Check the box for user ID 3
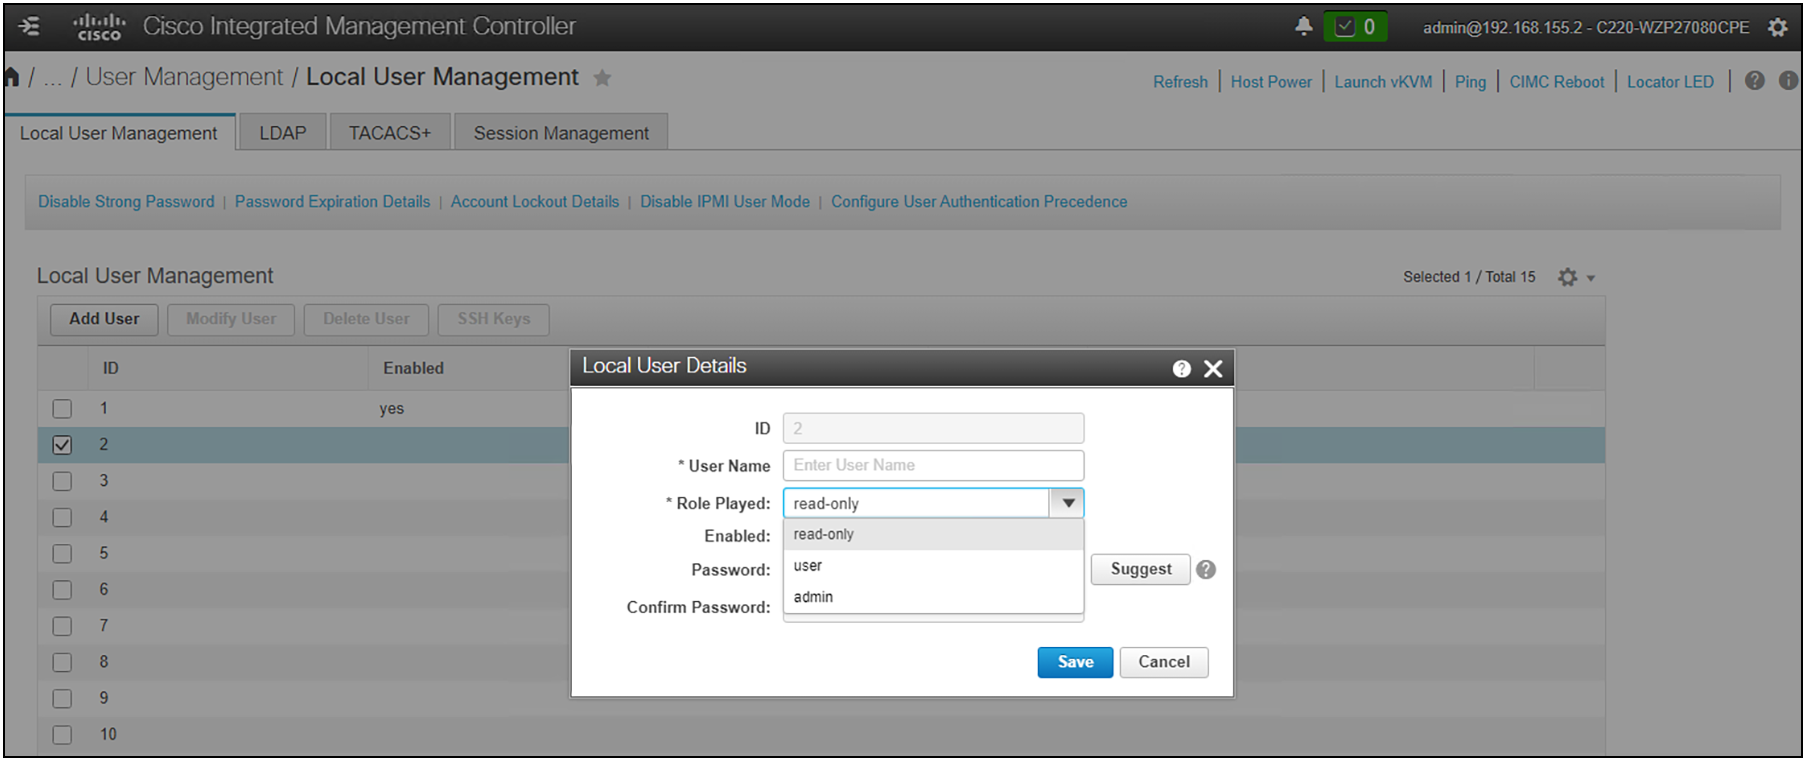This screenshot has height=761, width=1806. pyautogui.click(x=62, y=481)
